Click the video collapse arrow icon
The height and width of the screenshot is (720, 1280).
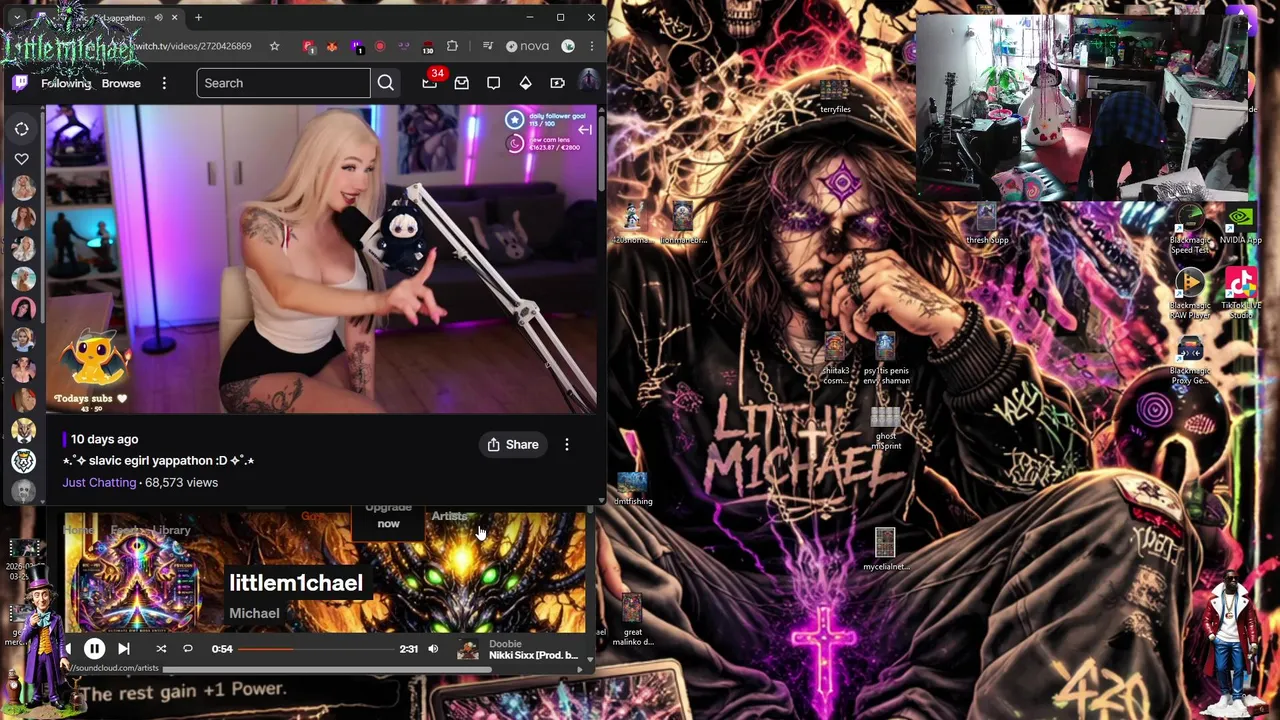585,129
